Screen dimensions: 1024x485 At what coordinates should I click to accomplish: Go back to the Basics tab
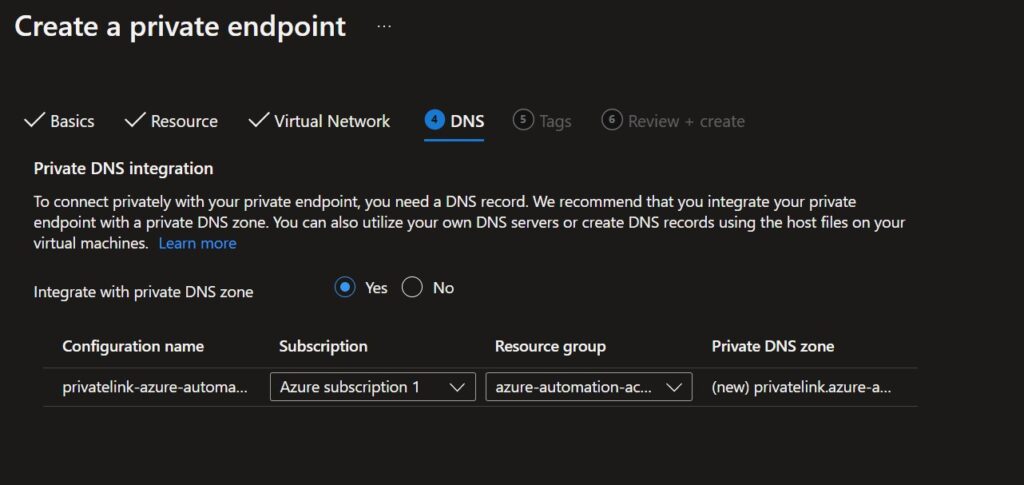(59, 121)
